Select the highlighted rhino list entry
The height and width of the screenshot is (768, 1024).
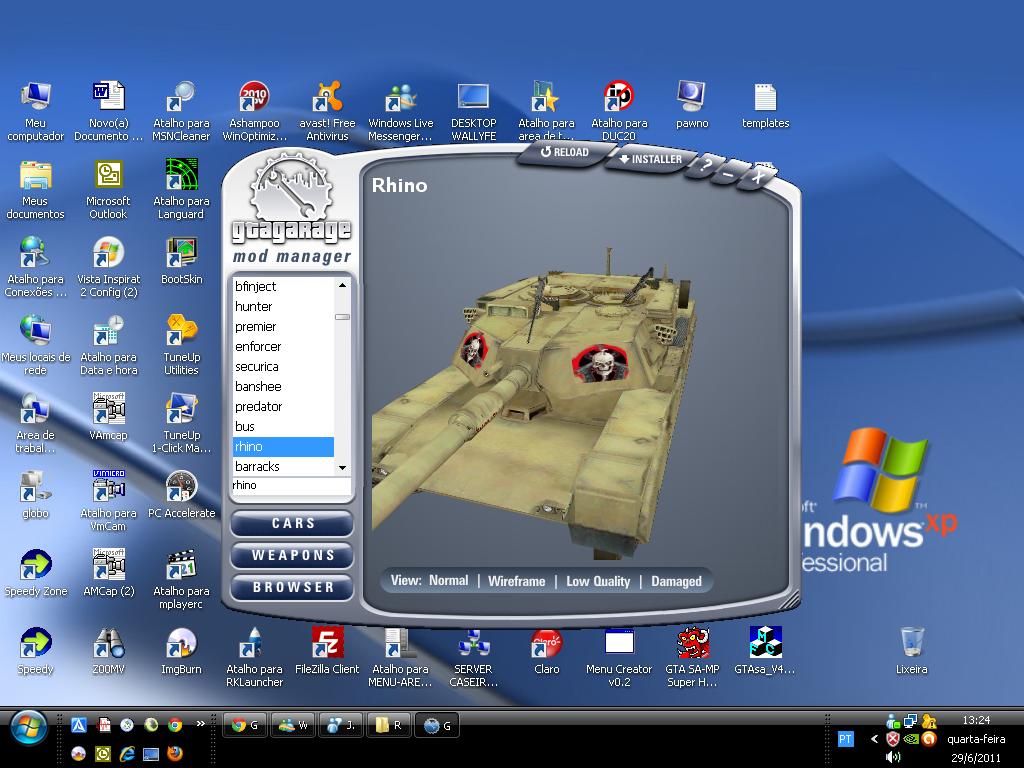click(x=283, y=447)
